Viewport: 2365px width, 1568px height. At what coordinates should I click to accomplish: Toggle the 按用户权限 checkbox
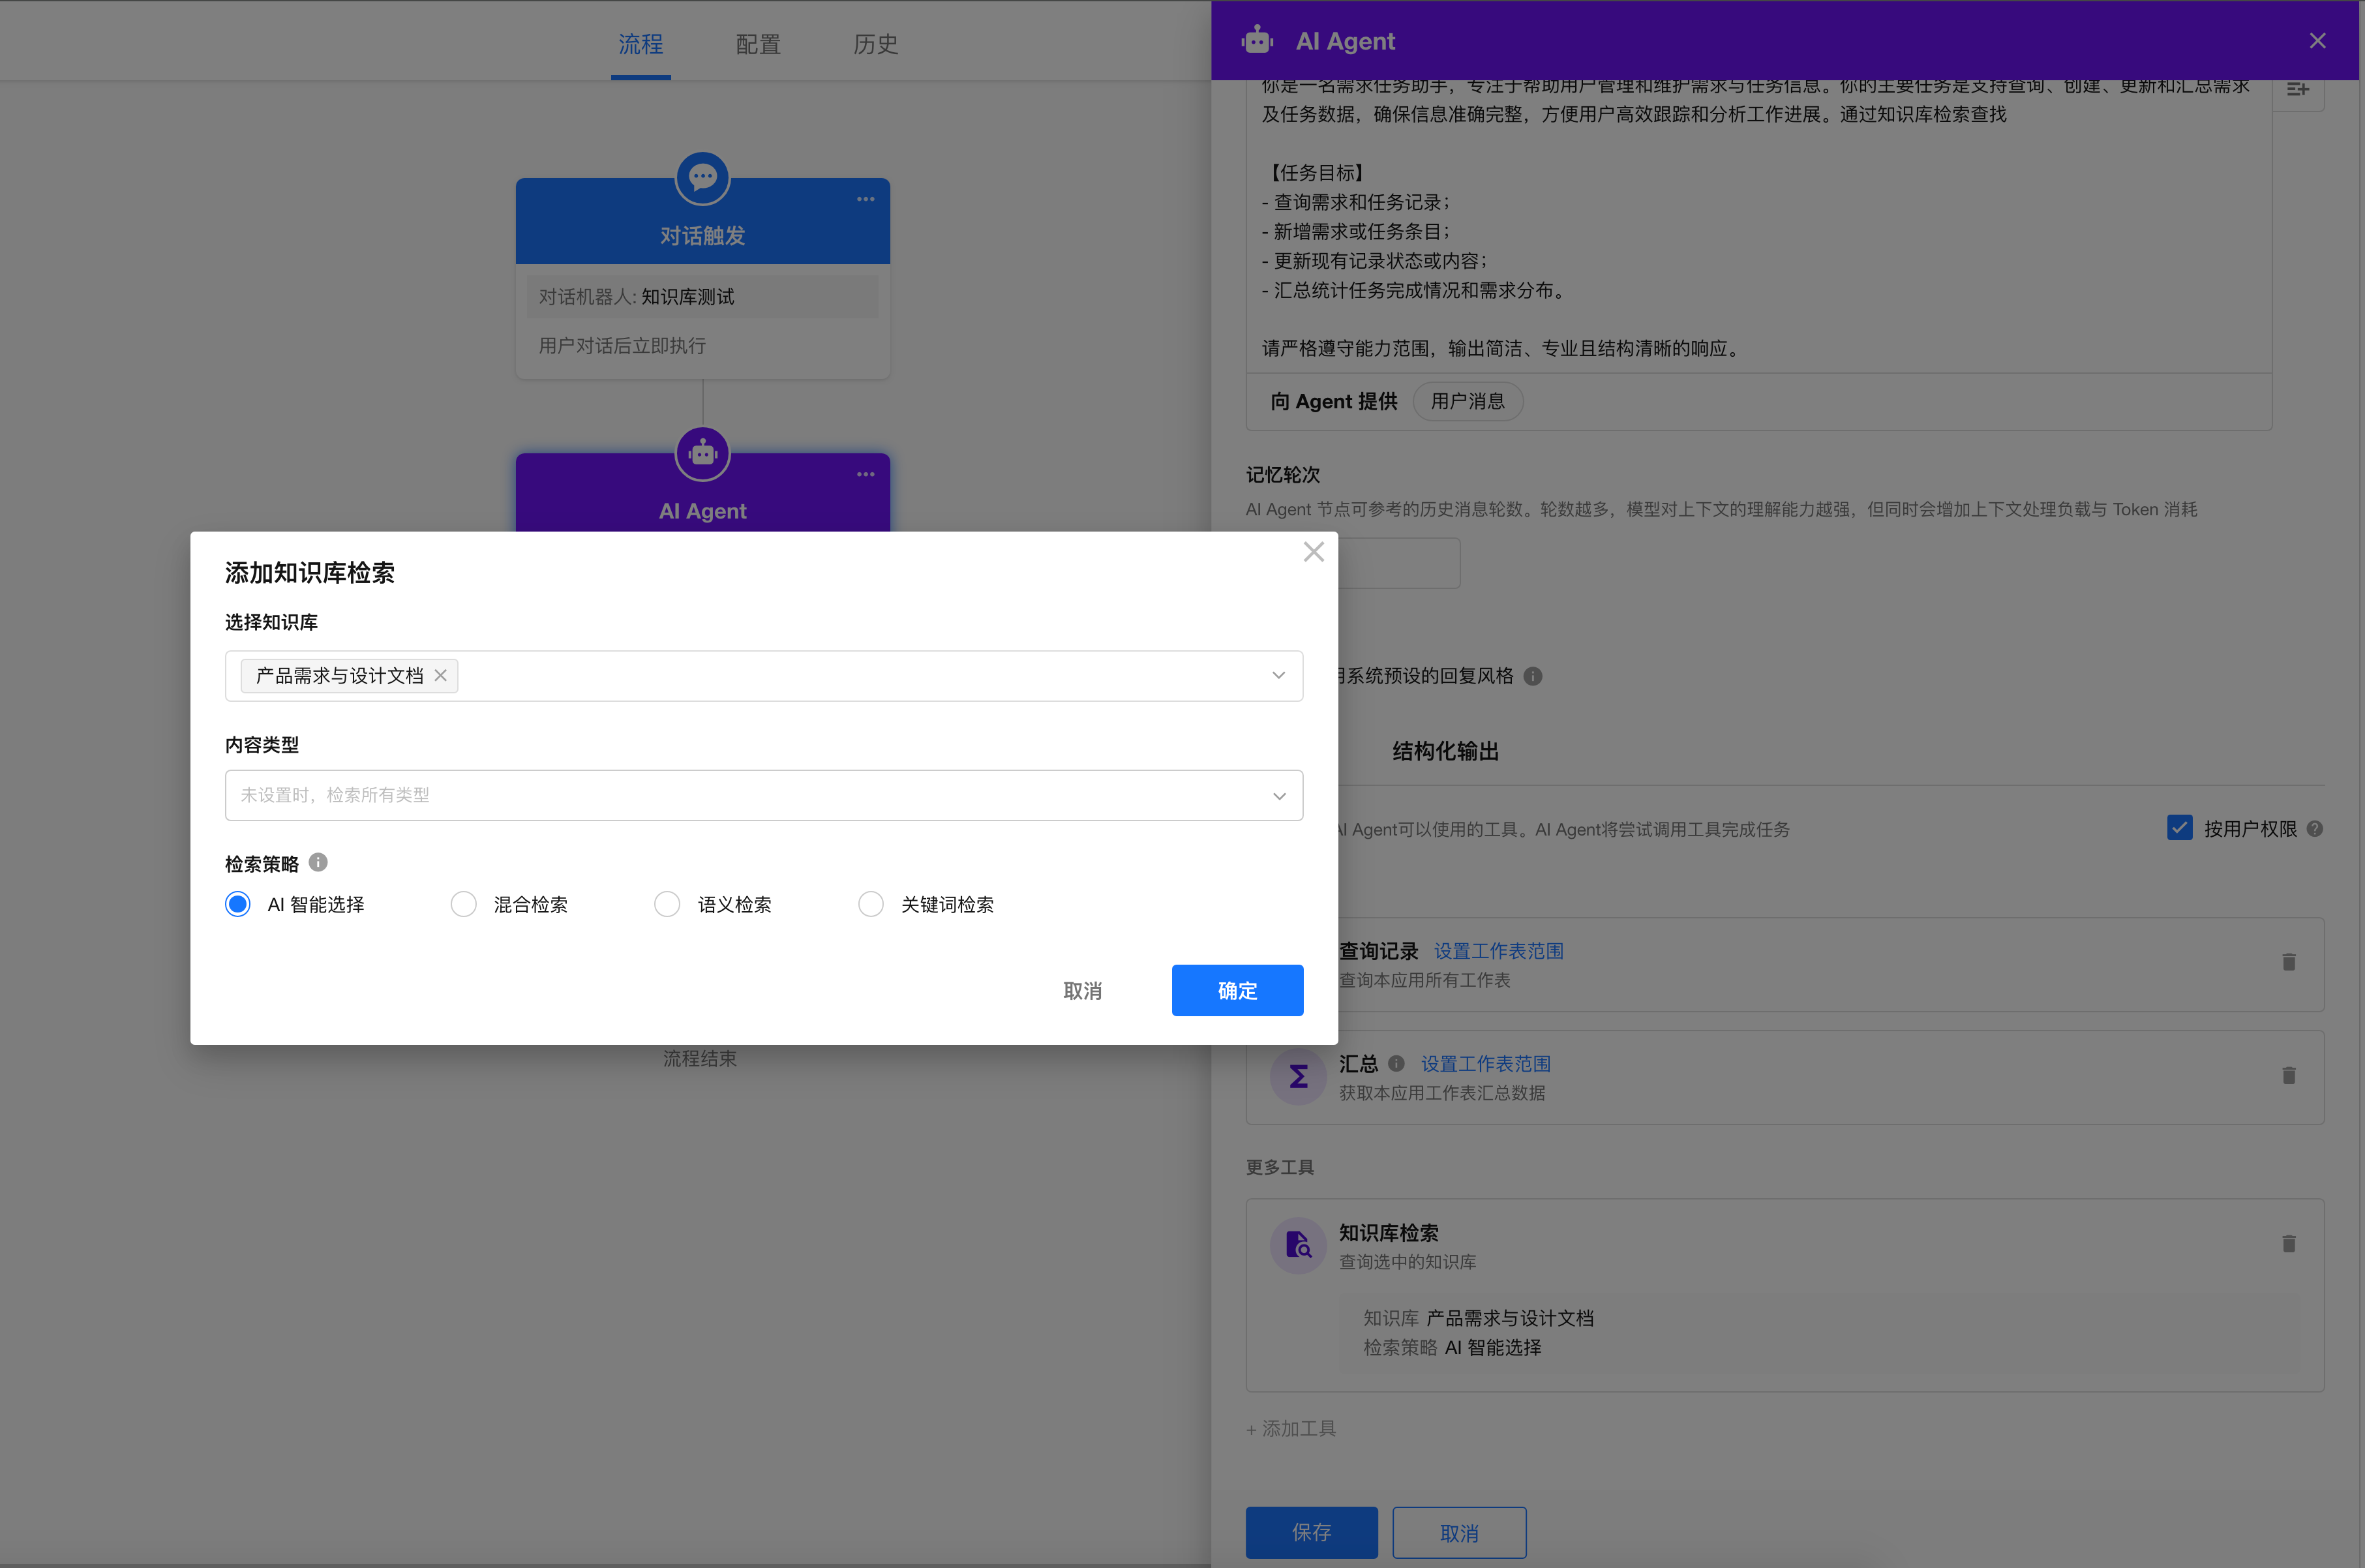[2179, 828]
